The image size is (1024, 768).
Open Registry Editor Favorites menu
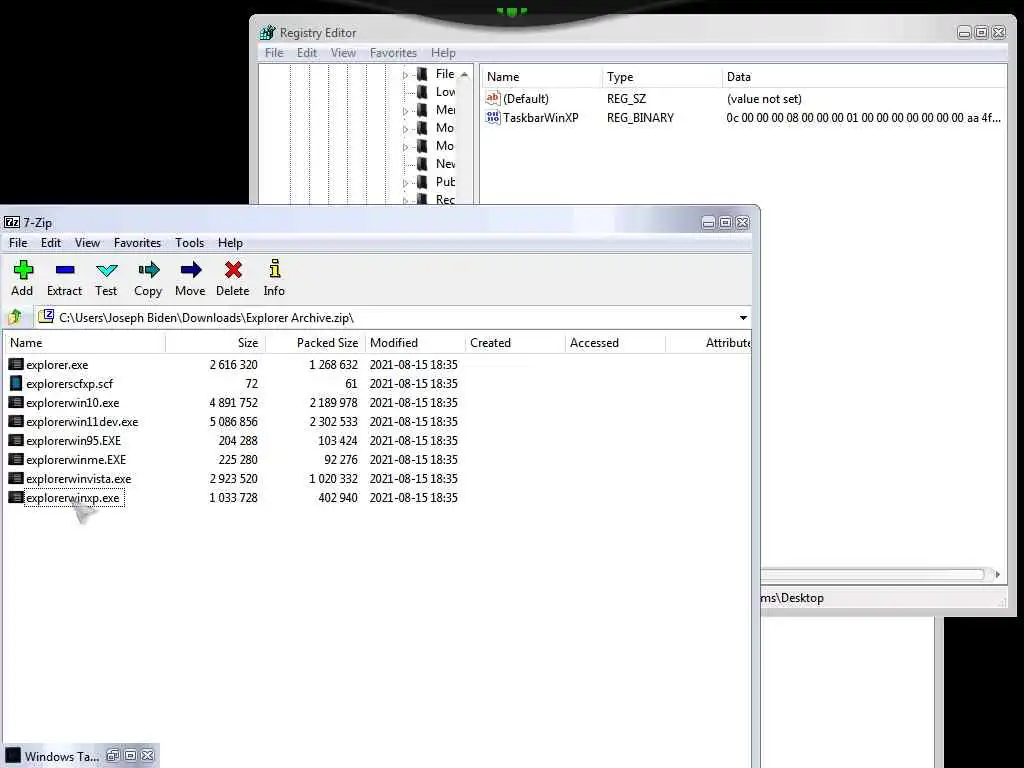393,53
